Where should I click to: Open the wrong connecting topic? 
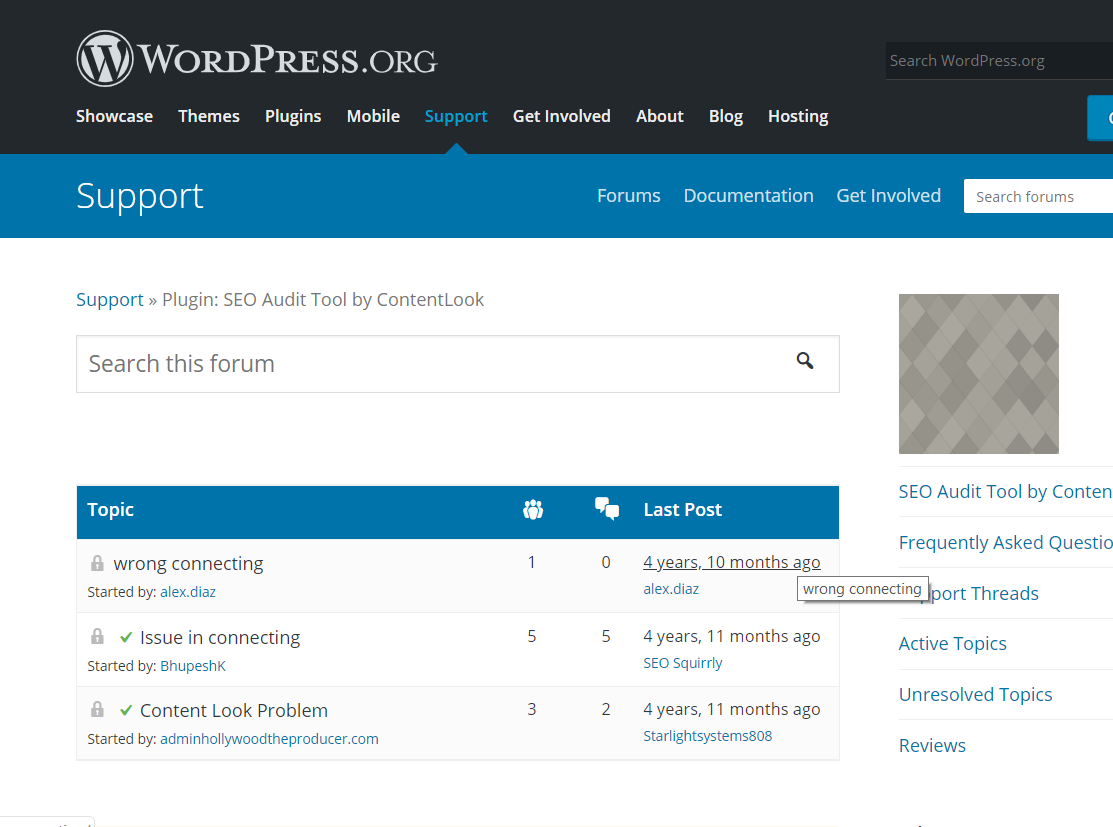pyautogui.click(x=188, y=564)
